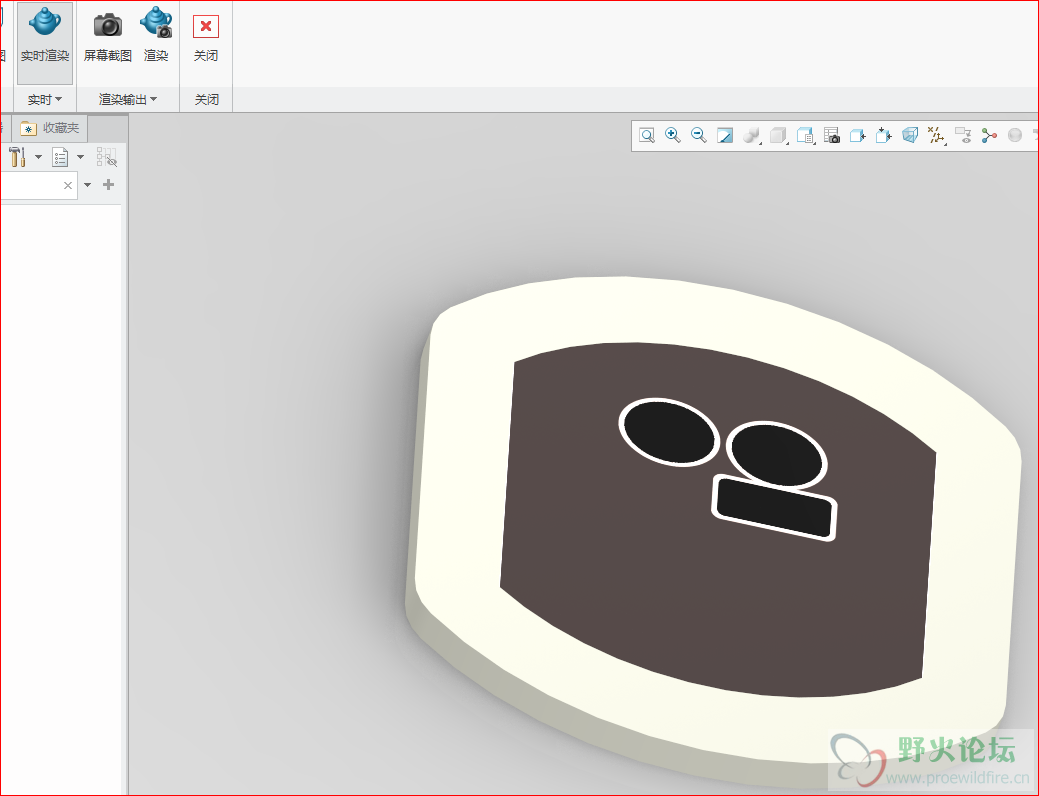Click the tree column visibility icon with crossed eye
The width and height of the screenshot is (1039, 796).
[x=107, y=157]
